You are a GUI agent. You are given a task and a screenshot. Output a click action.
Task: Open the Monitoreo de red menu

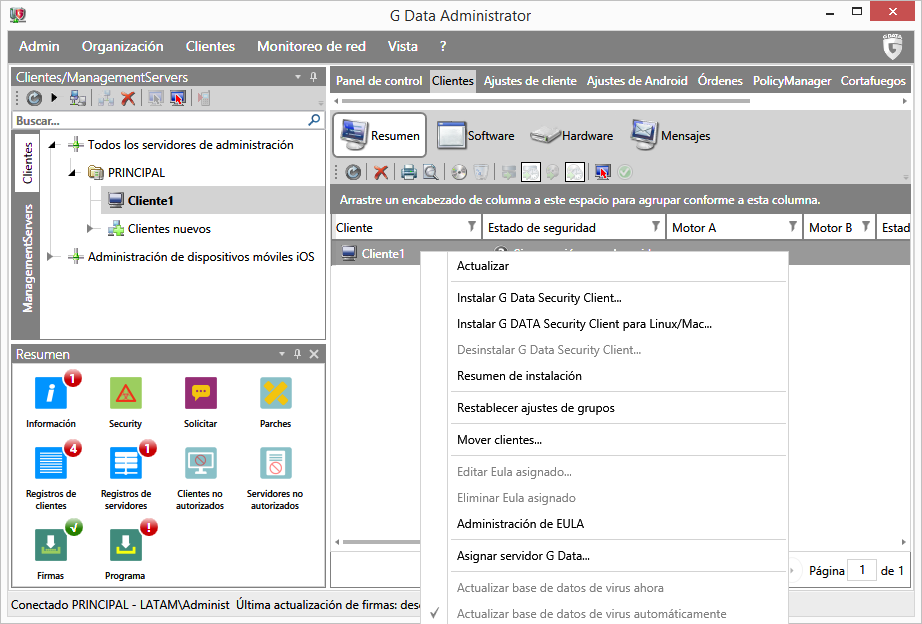(311, 46)
